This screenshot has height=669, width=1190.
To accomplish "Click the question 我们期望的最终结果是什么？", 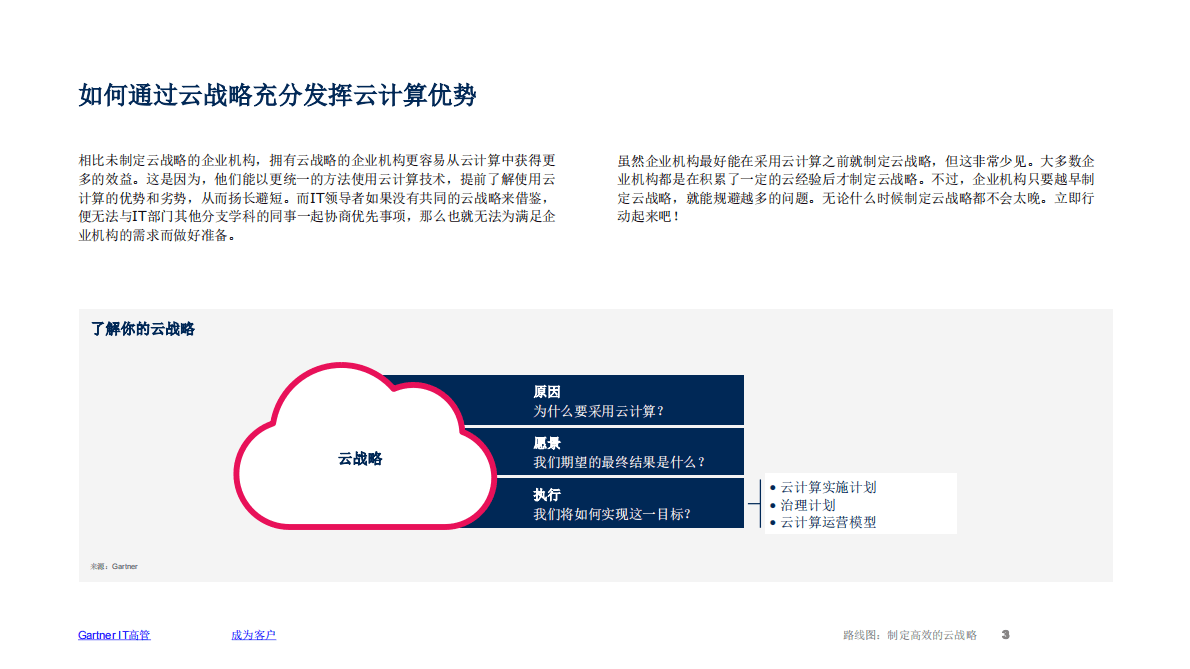I will click(x=617, y=461).
